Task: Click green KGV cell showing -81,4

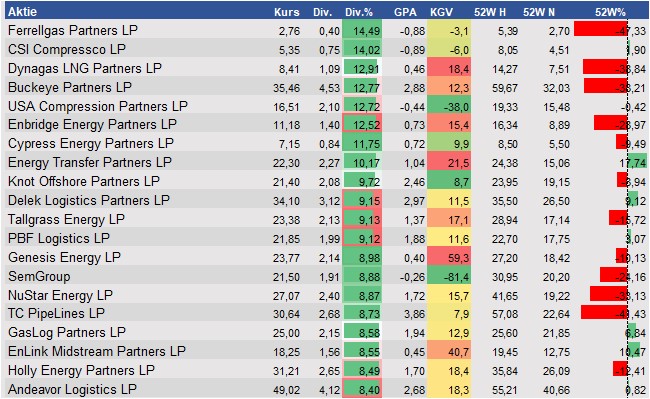Action: click(x=449, y=277)
